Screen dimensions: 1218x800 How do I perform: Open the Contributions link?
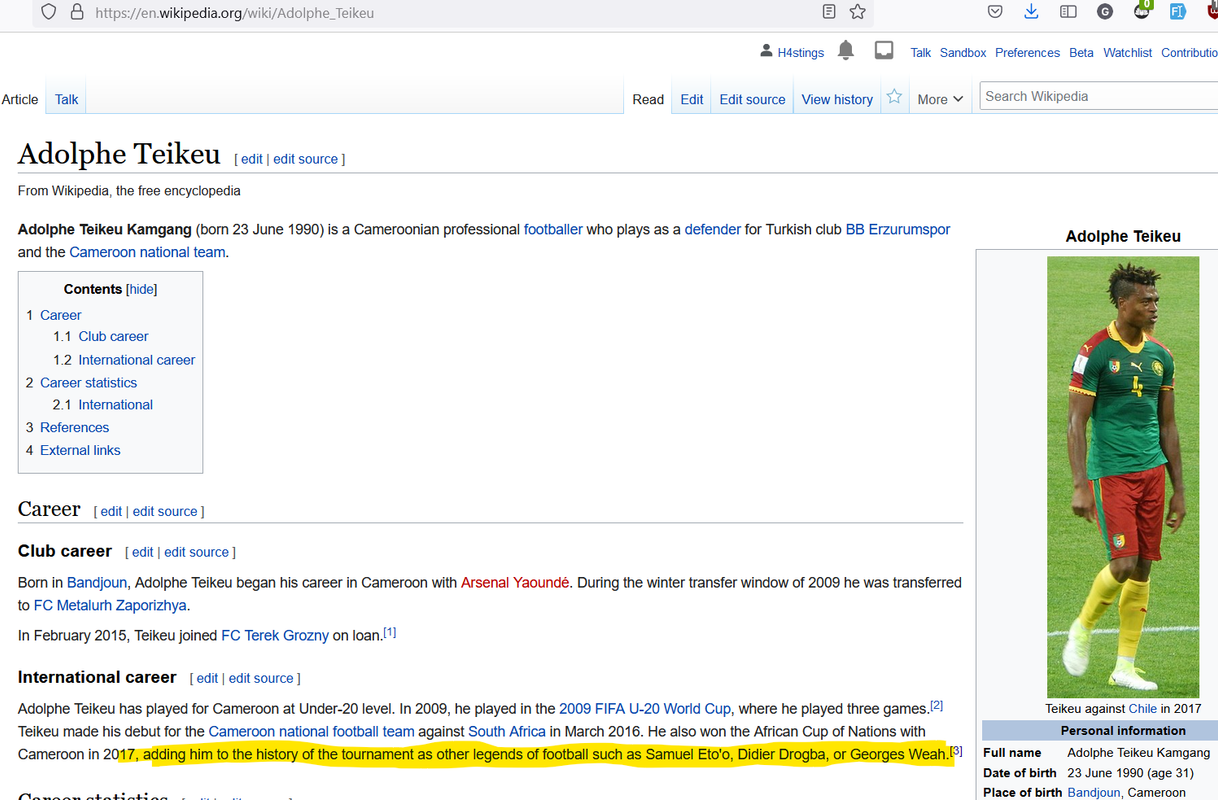[1189, 53]
